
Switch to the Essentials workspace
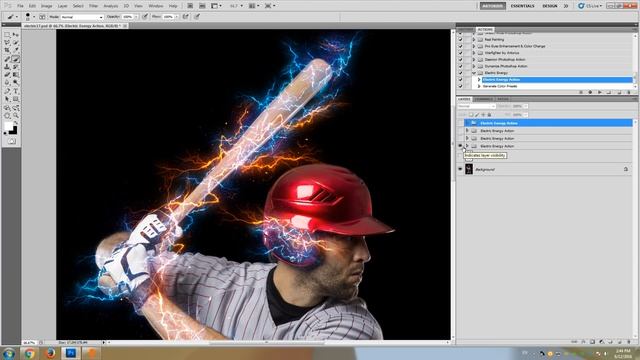coord(522,6)
